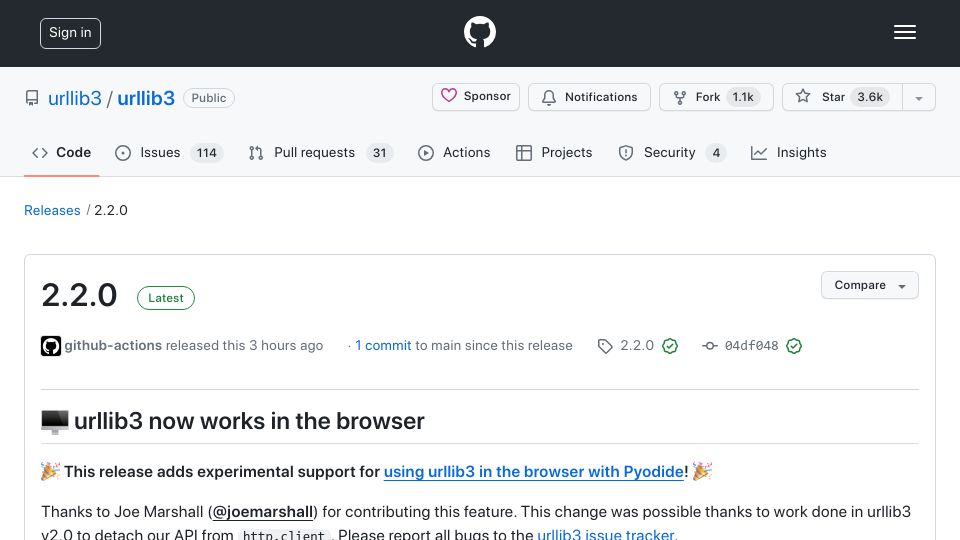Open the using urllib3 with Pyodide link
The height and width of the screenshot is (540, 960).
(x=534, y=472)
